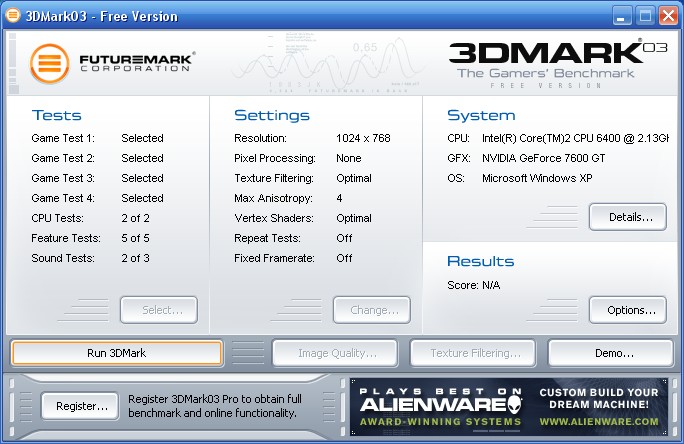Launch the Demo button
Screen dimensions: 684x444
pyautogui.click(x=611, y=353)
